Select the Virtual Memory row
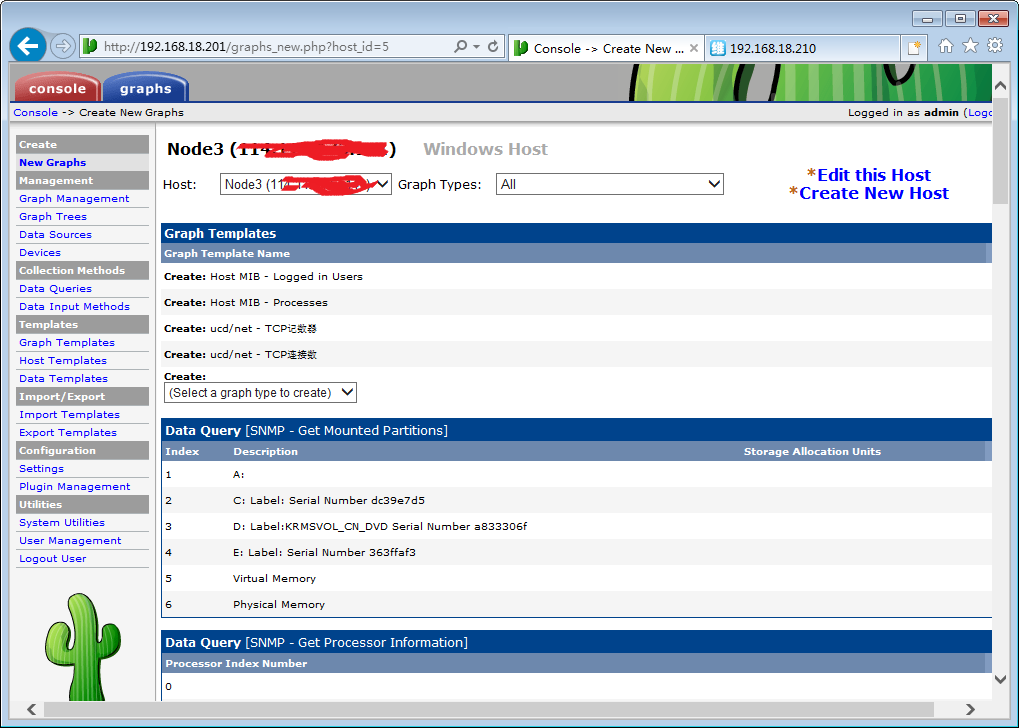The image size is (1019, 728). tap(576, 578)
